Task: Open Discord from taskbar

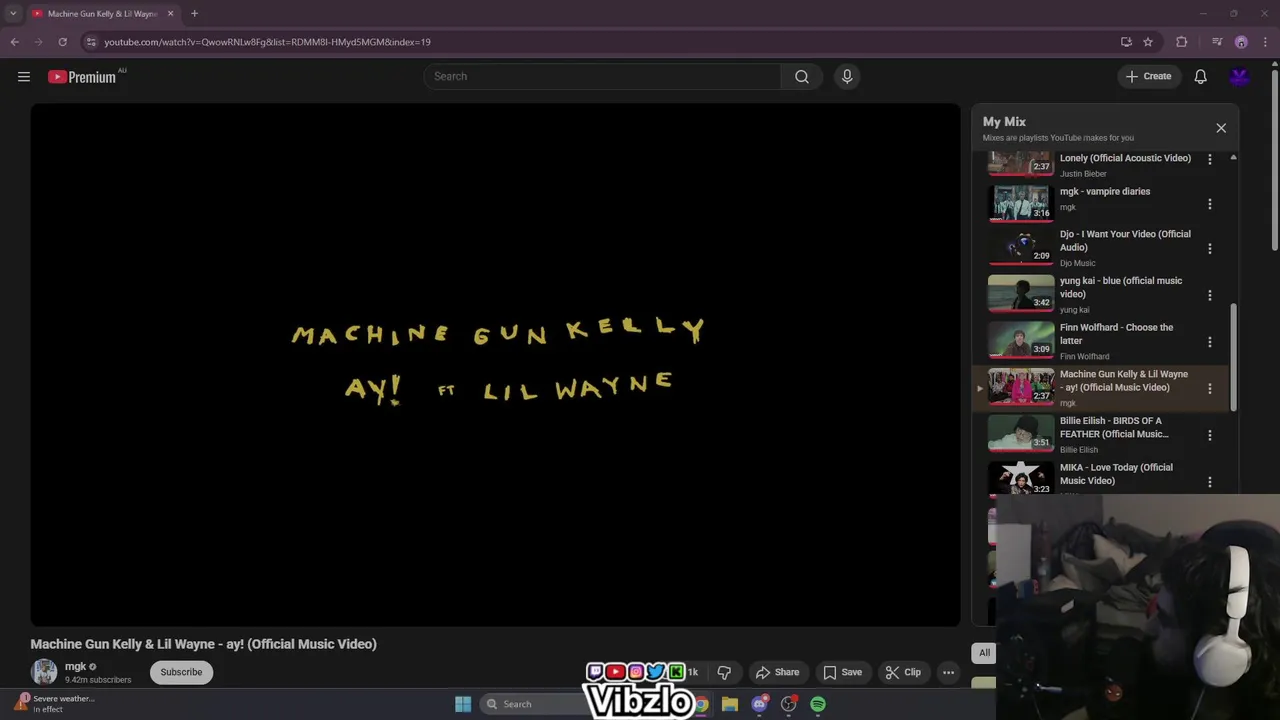Action: click(759, 704)
